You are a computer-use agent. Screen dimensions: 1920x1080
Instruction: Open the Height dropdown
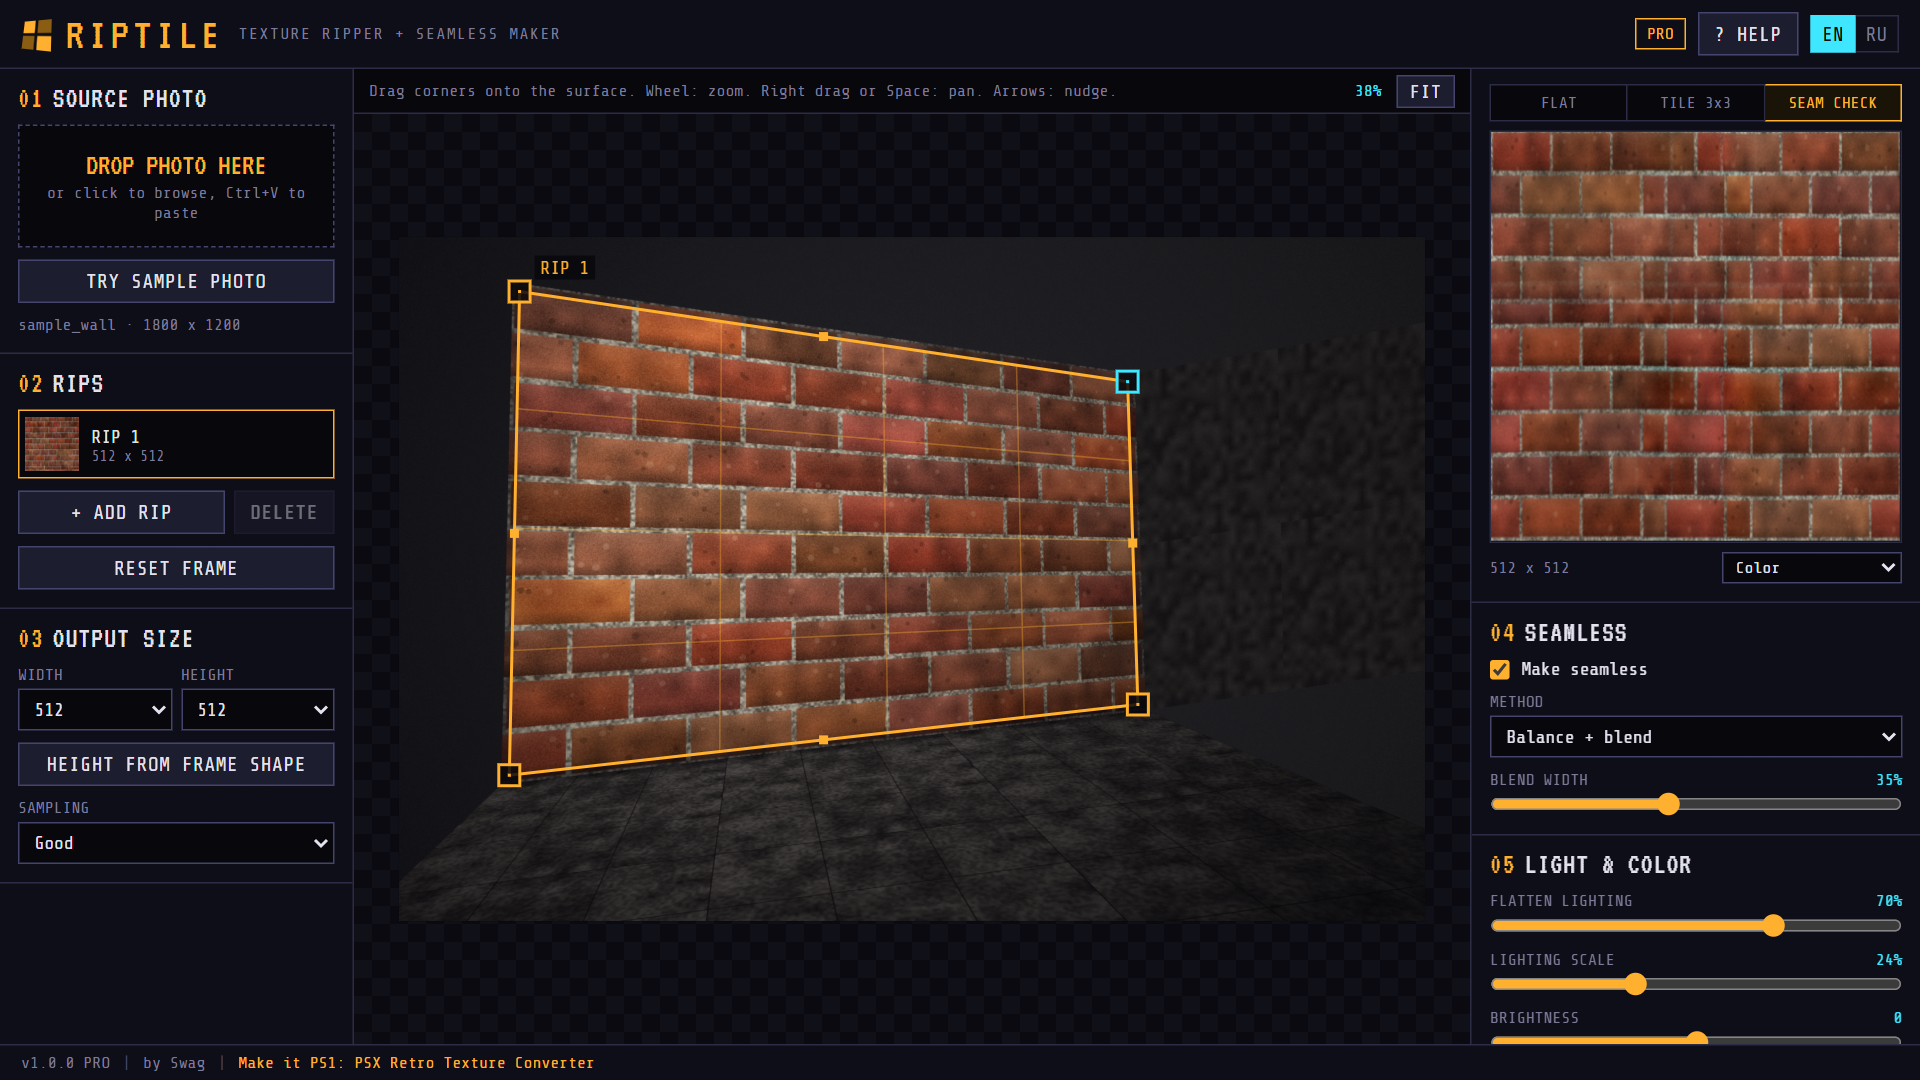pyautogui.click(x=257, y=710)
